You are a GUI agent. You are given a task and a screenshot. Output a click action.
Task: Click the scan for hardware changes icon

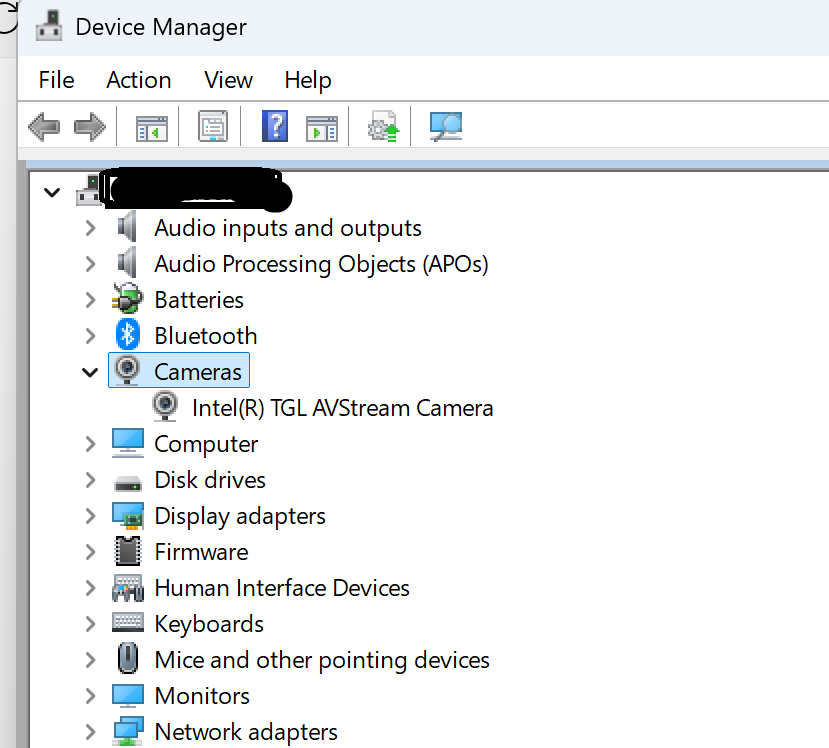tap(446, 127)
